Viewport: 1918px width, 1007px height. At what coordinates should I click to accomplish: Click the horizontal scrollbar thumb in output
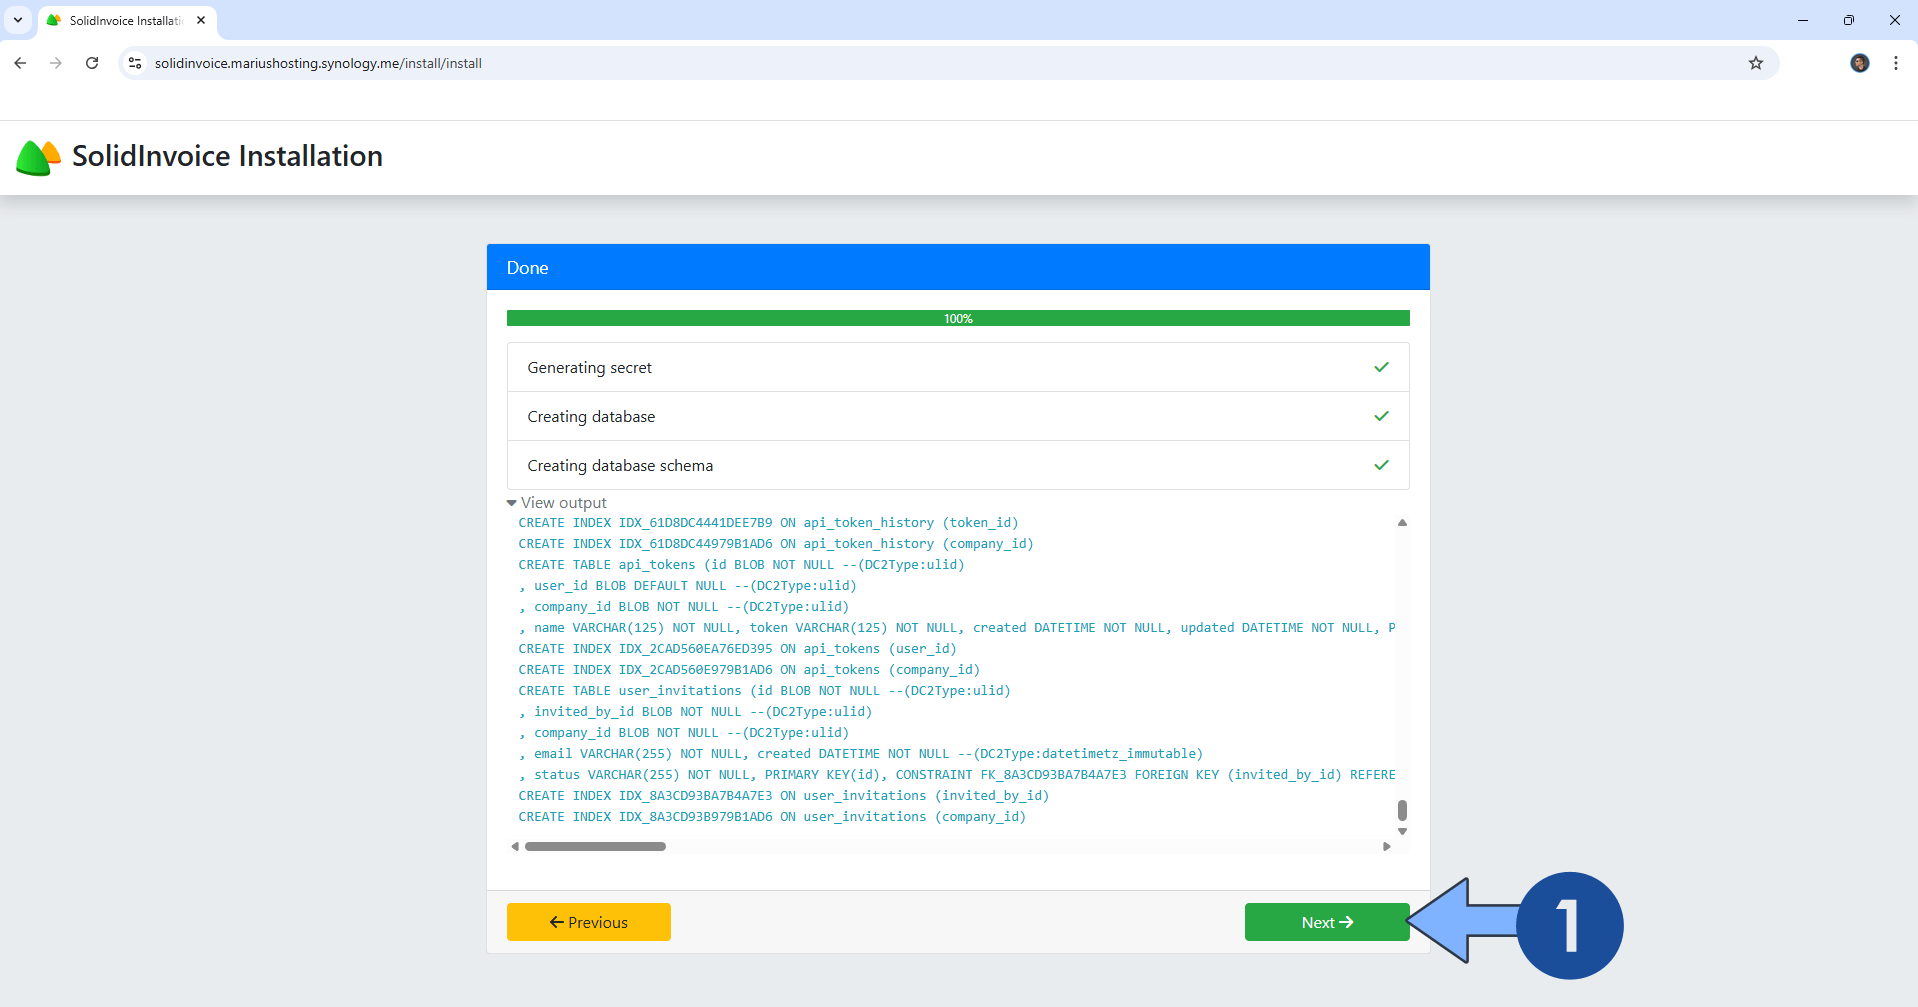tap(595, 846)
